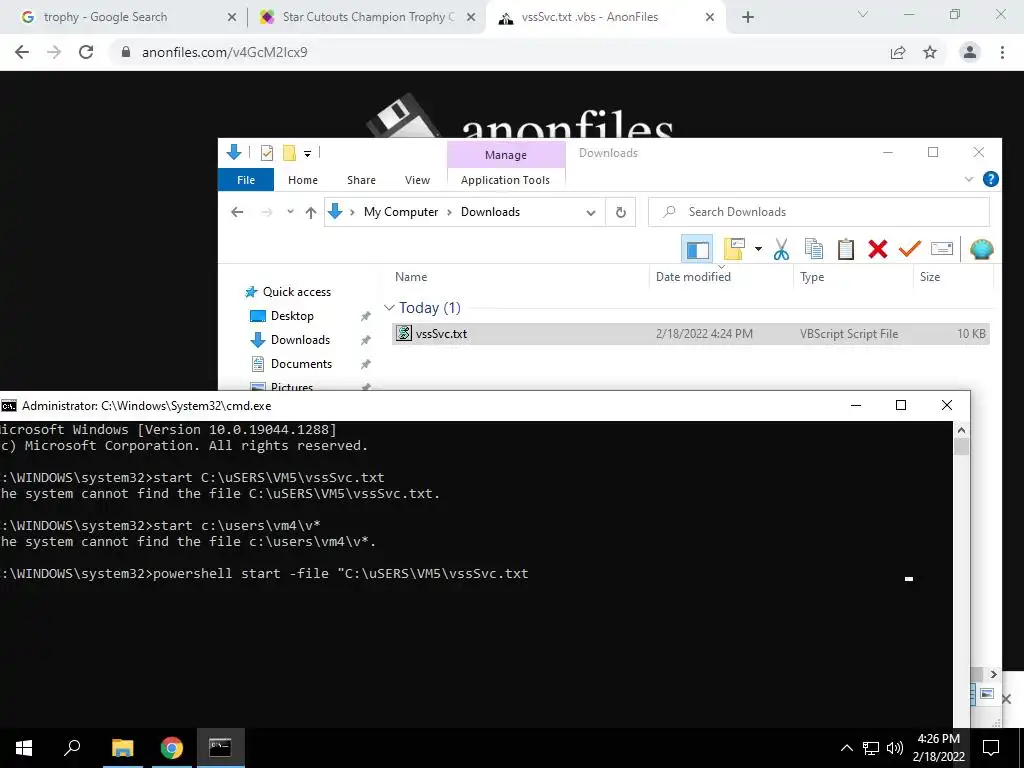Open the notification center icon
The height and width of the screenshot is (768, 1024).
[x=991, y=748]
